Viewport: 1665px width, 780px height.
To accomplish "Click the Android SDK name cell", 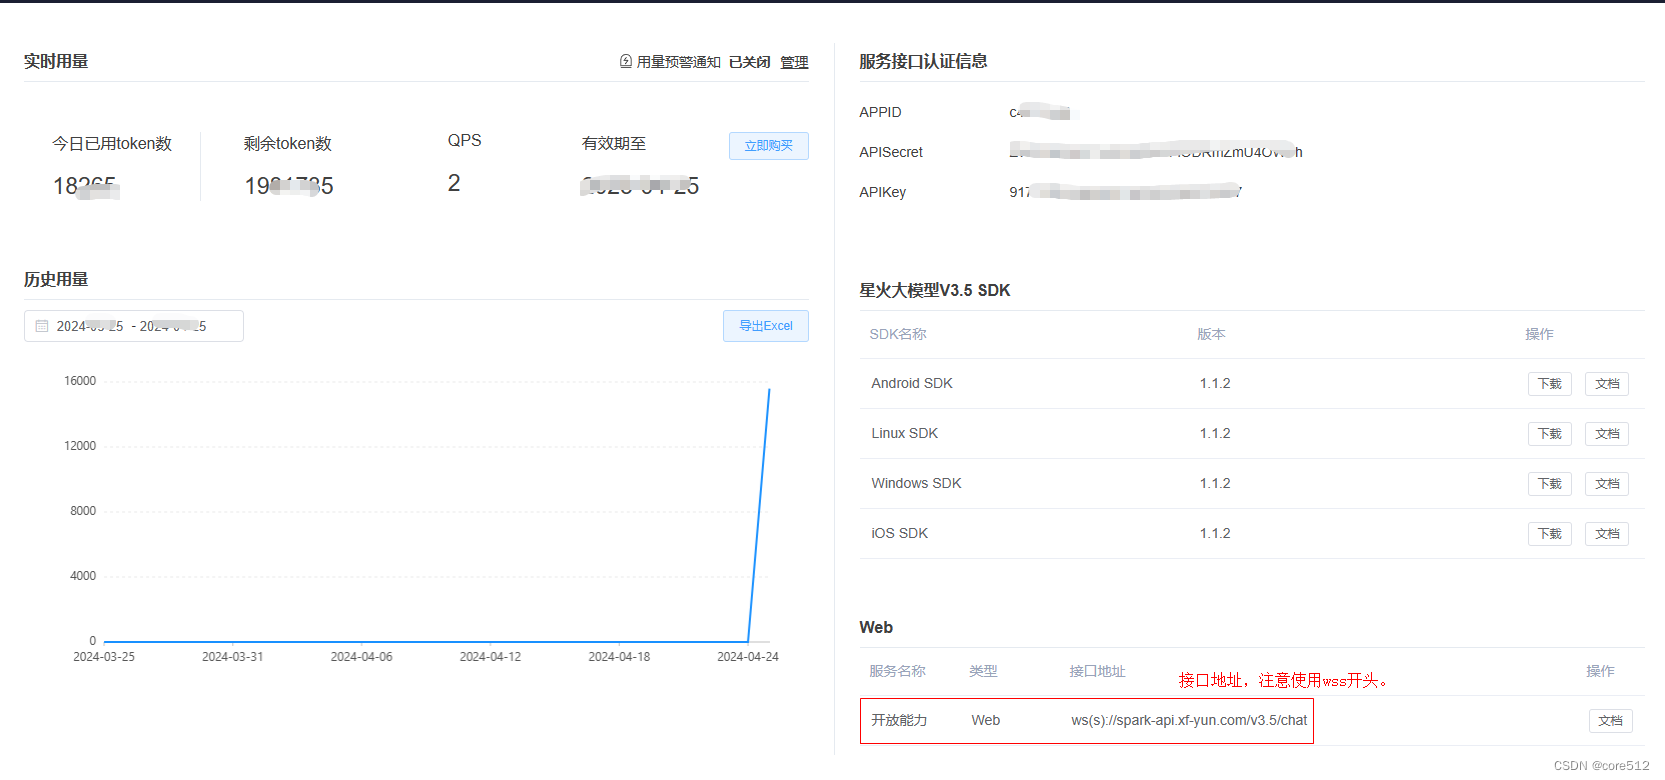I will (912, 383).
